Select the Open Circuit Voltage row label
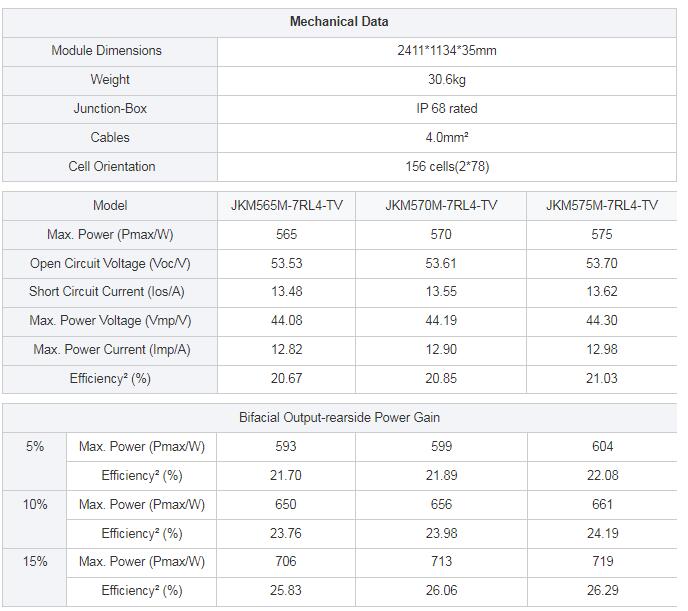This screenshot has height=611, width=688. point(110,263)
